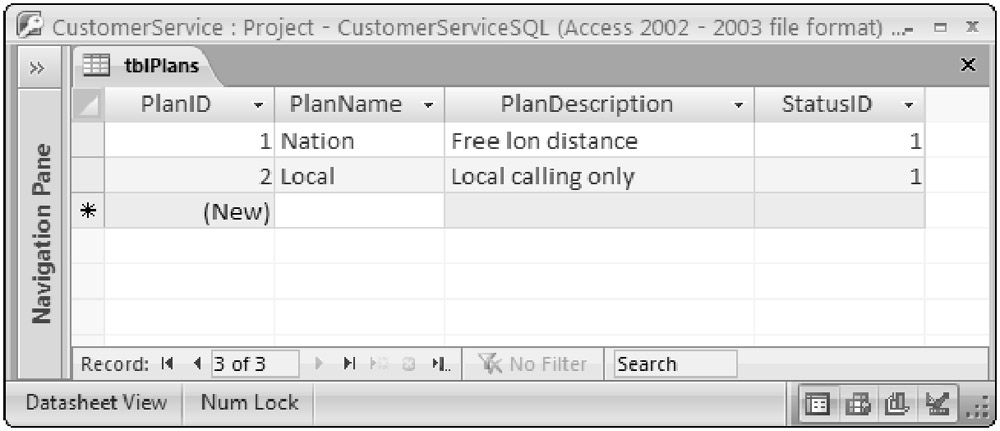Open PlanID column dropdown arrow
1000x431 pixels.
click(x=258, y=105)
